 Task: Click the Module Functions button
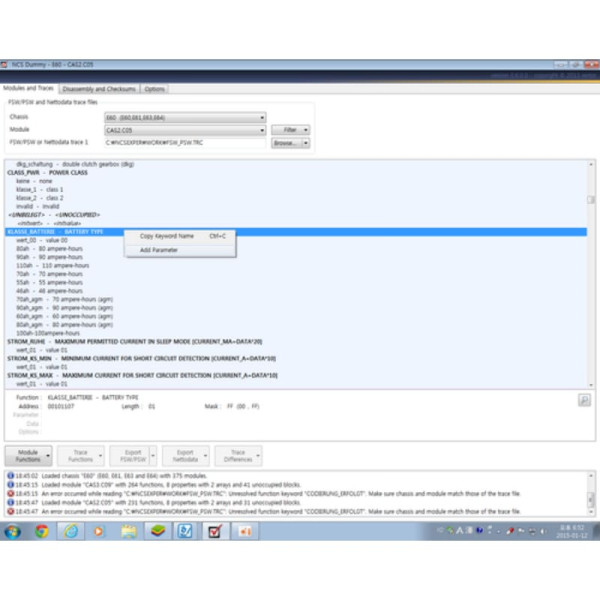(x=28, y=456)
